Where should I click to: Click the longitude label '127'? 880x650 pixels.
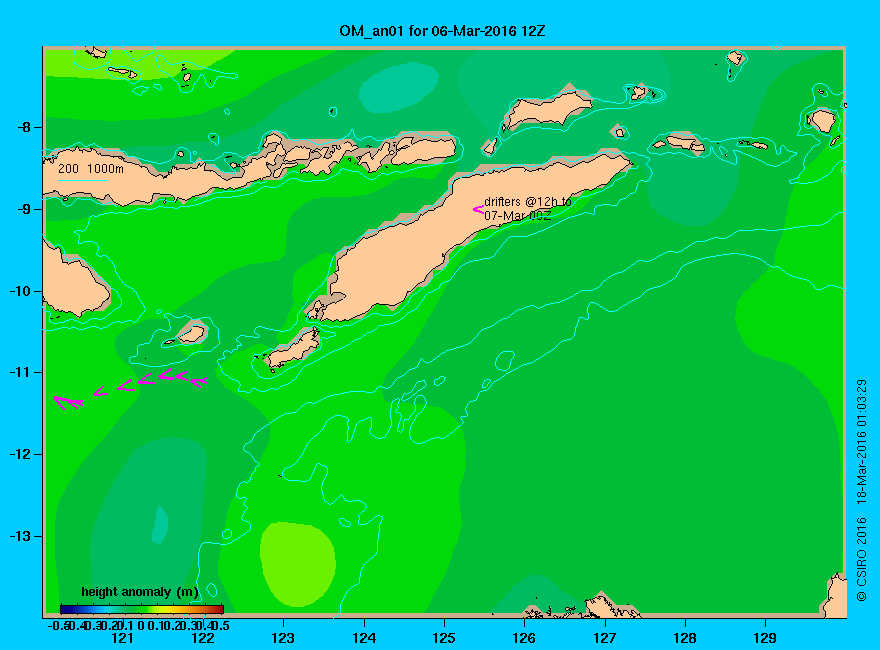(x=604, y=638)
